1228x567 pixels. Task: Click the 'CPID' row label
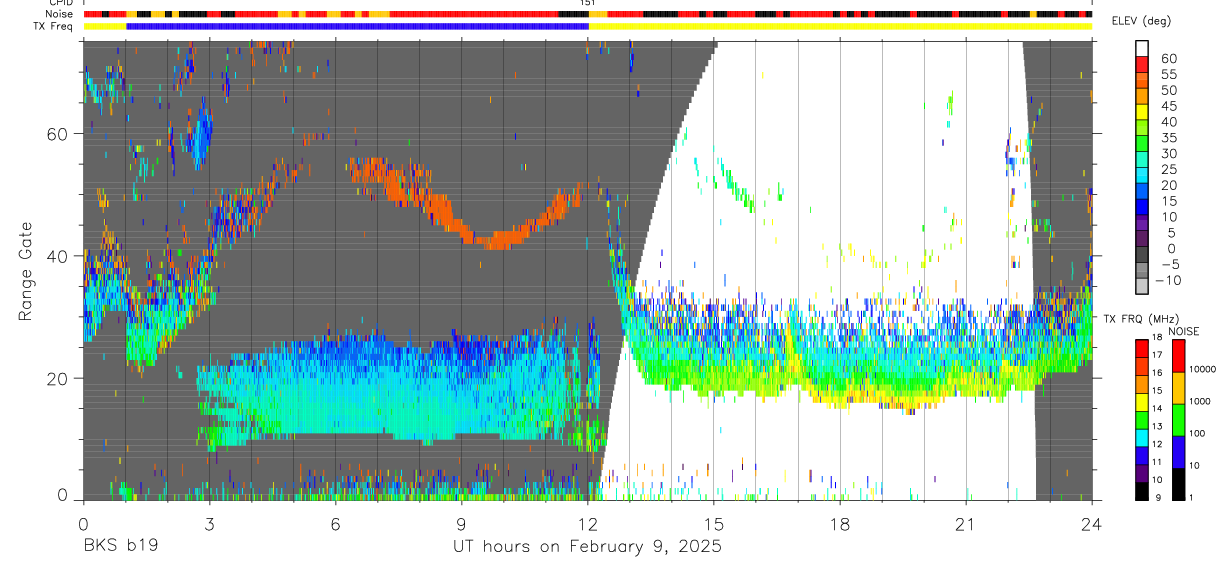click(x=61, y=3)
